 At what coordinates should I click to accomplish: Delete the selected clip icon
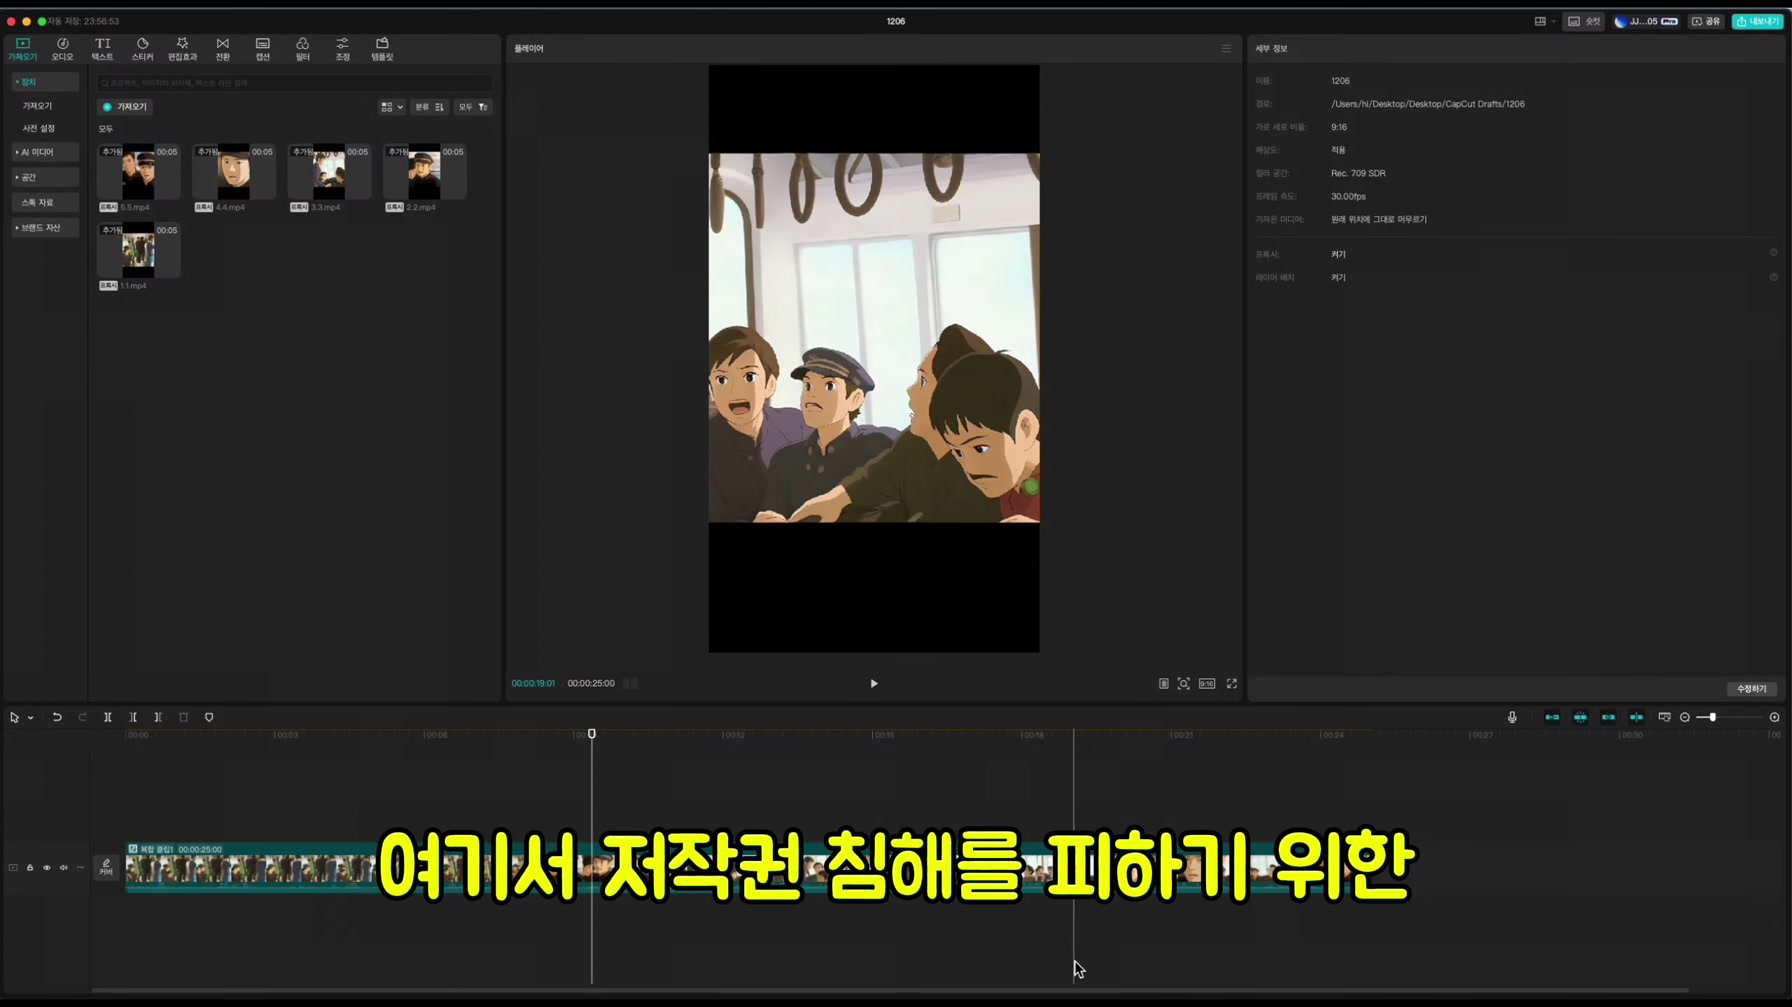[183, 718]
